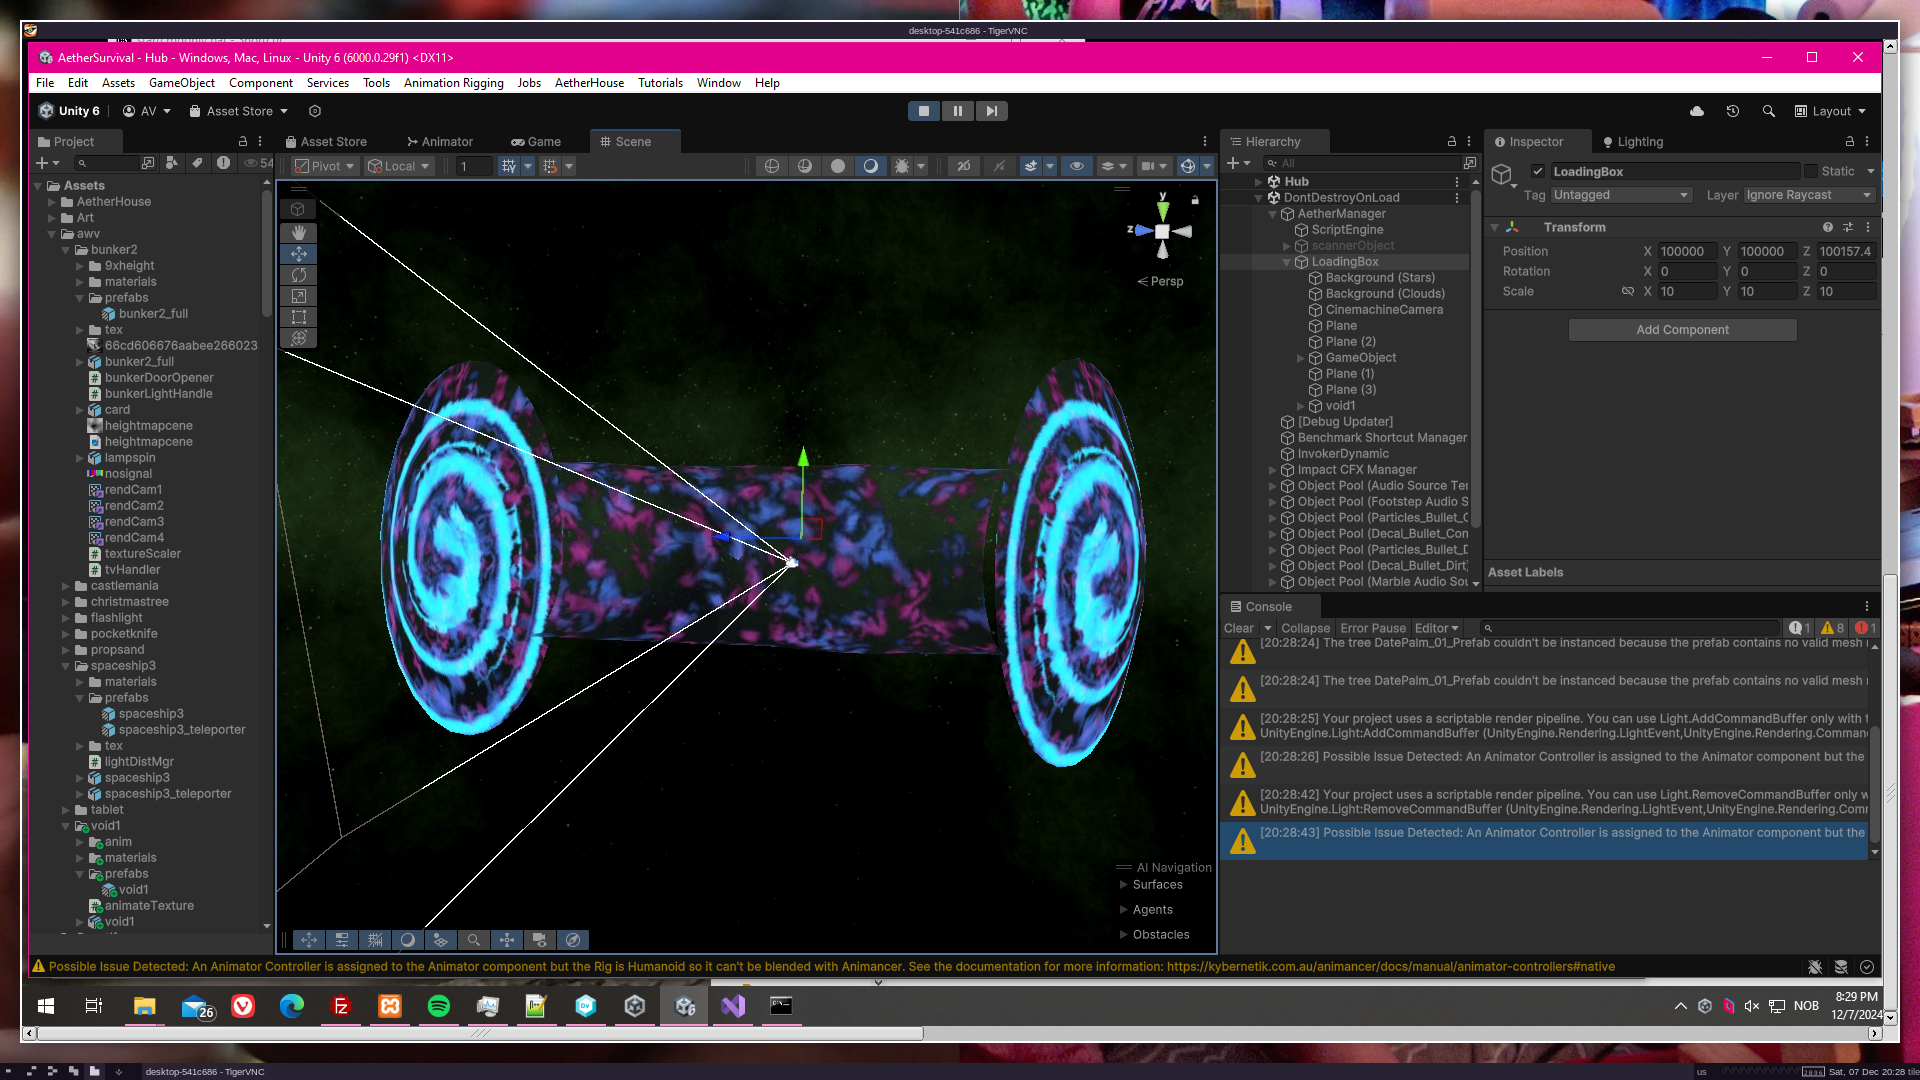This screenshot has height=1080, width=1920.
Task: Select the Scale tool in scene
Action: coord(298,296)
